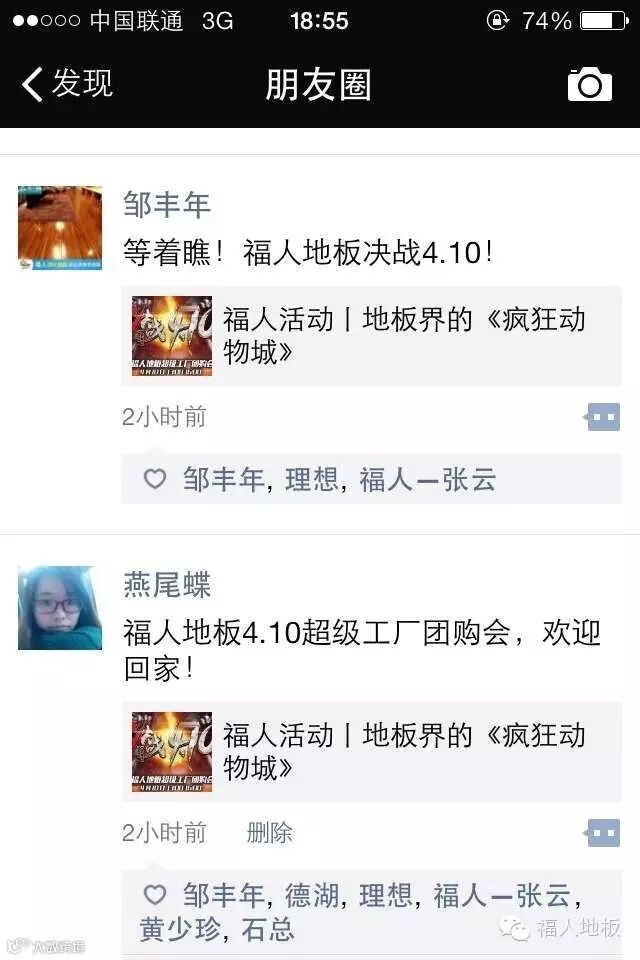Tap 黄少珍 in the liked-by list
Screen dimensions: 640x960
179,929
